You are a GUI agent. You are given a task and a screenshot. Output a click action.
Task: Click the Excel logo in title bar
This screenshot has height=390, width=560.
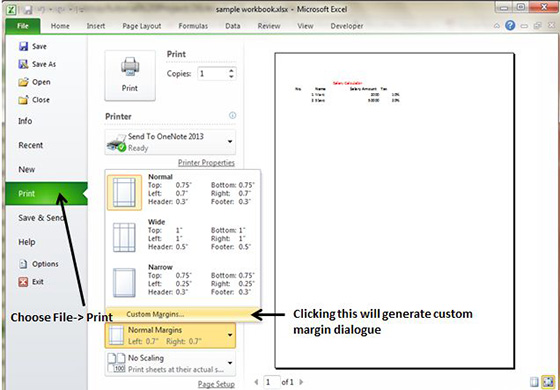12,10
